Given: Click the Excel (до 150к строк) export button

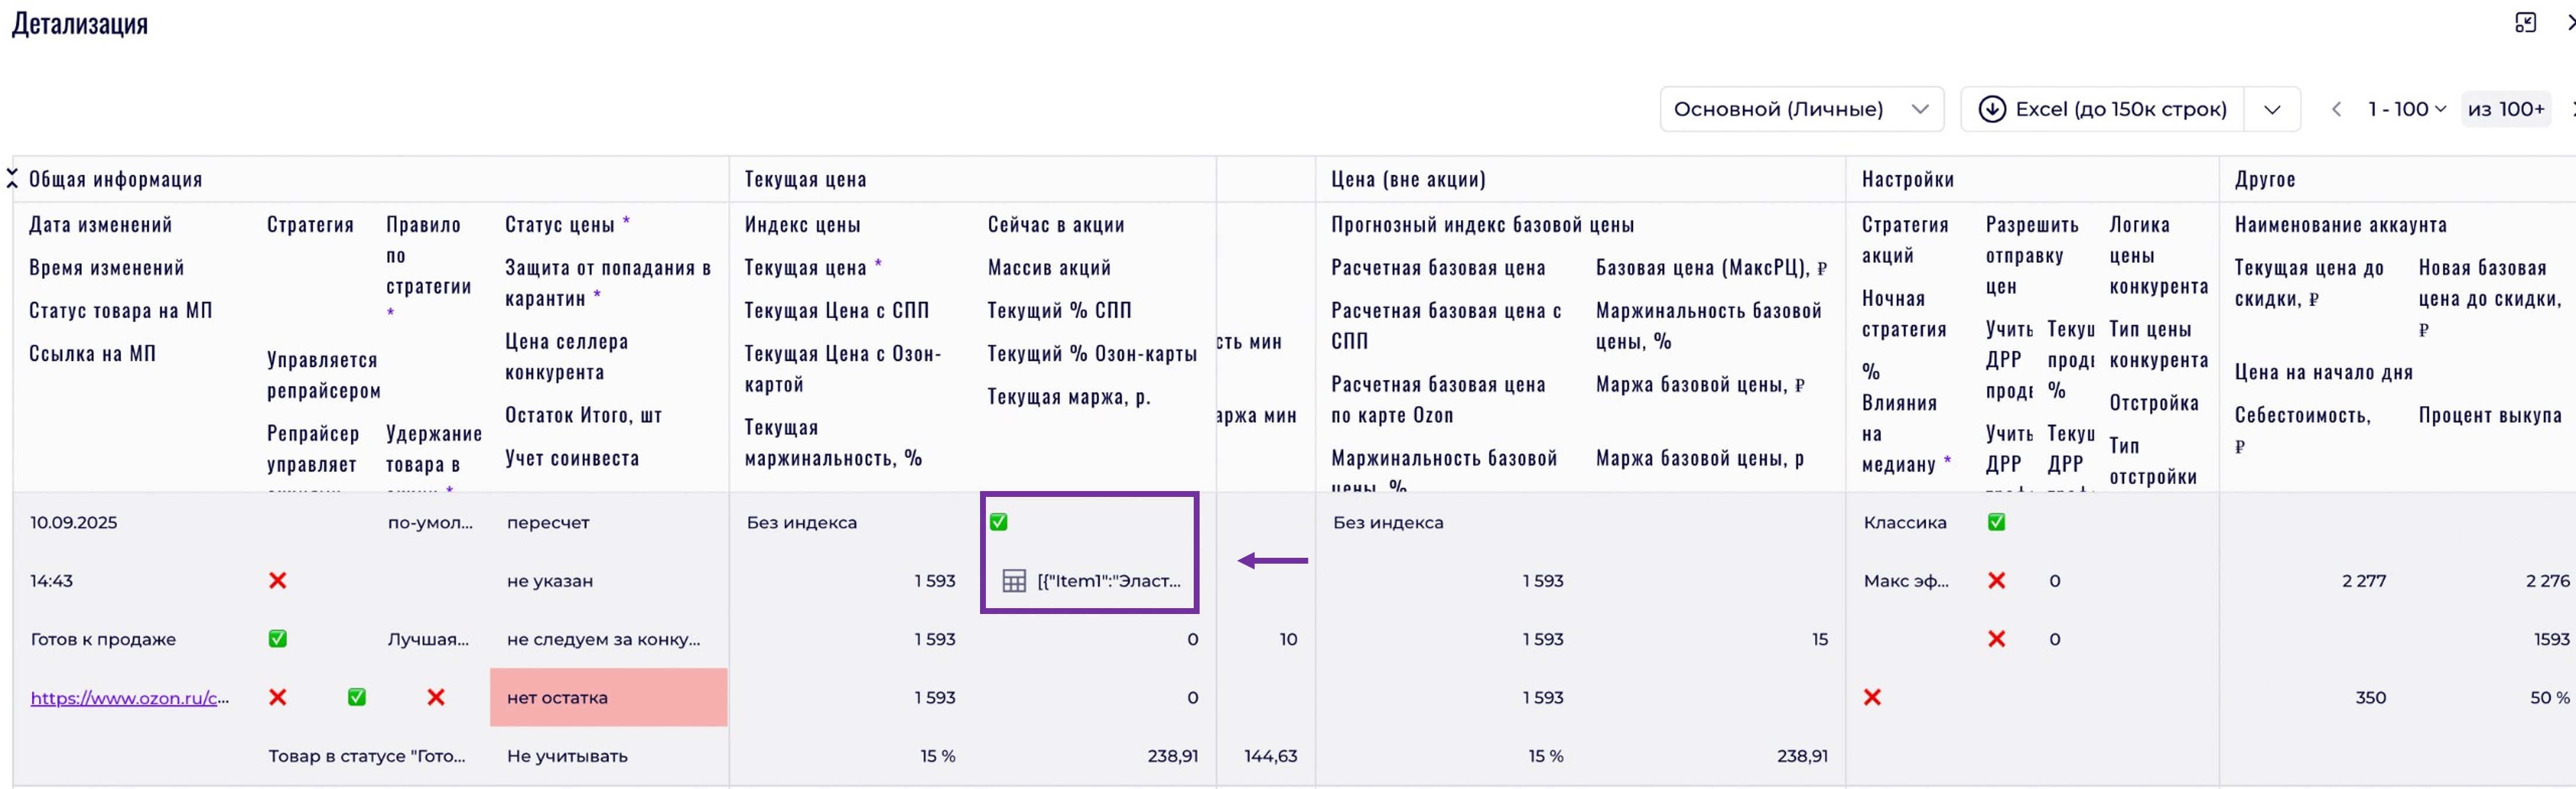Looking at the screenshot, I should click(2120, 109).
